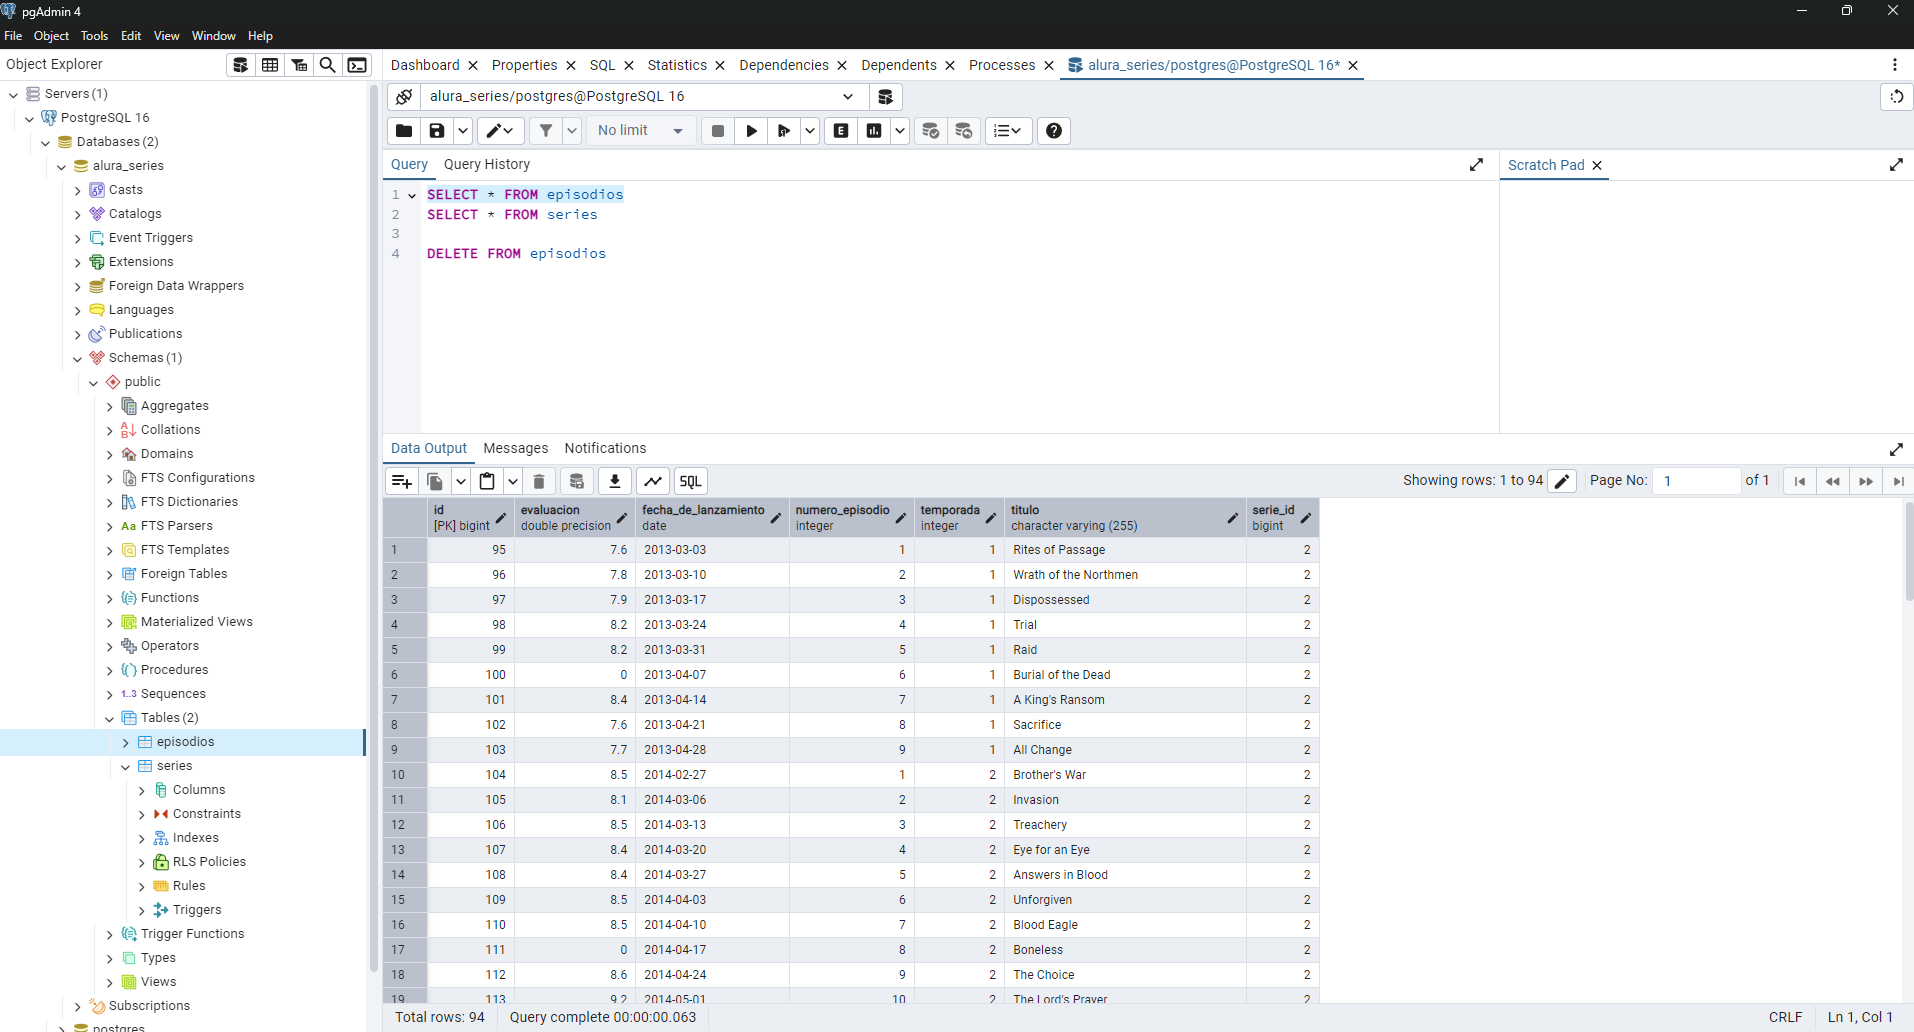Edit the showing rows range
Screen dimensions: 1914x1032
[1563, 481]
